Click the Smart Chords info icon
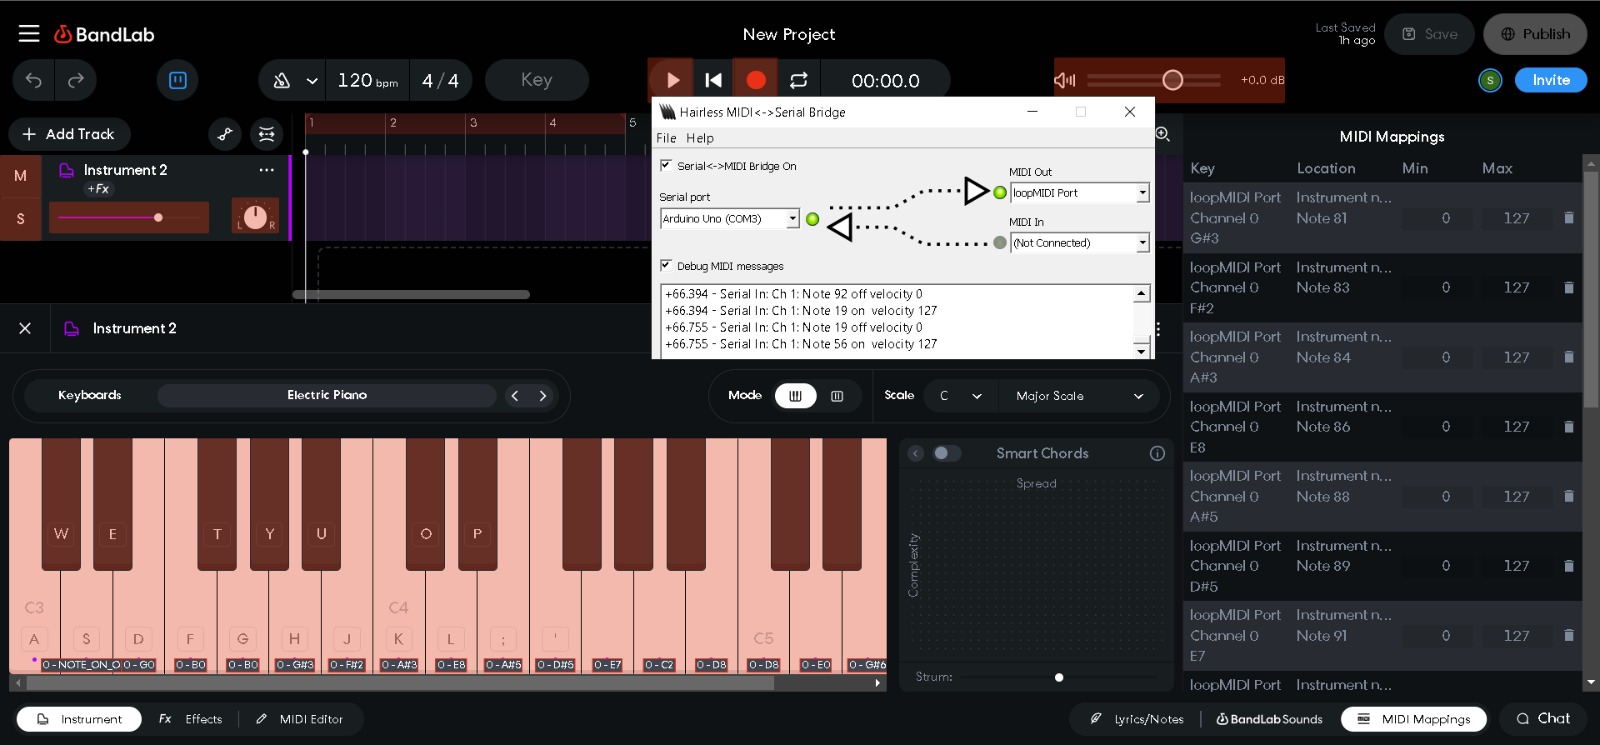This screenshot has height=745, width=1600. (x=1157, y=453)
